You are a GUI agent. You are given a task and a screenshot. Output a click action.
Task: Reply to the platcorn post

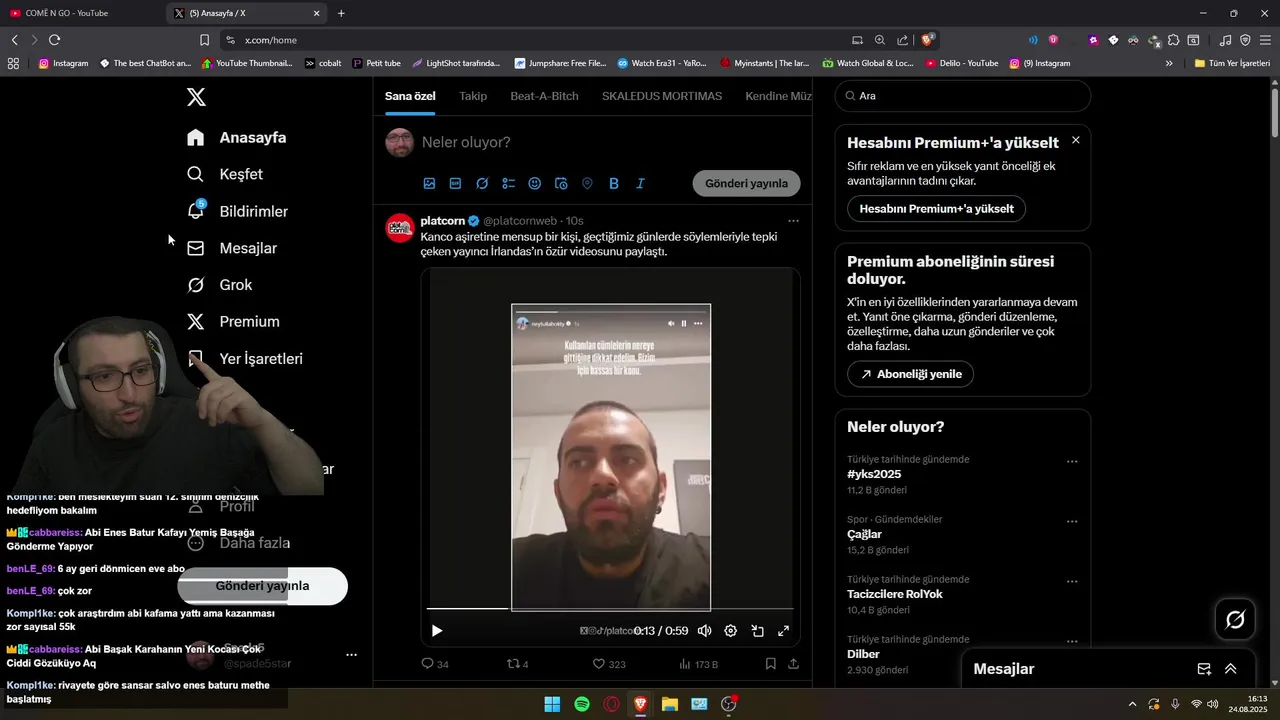click(435, 664)
